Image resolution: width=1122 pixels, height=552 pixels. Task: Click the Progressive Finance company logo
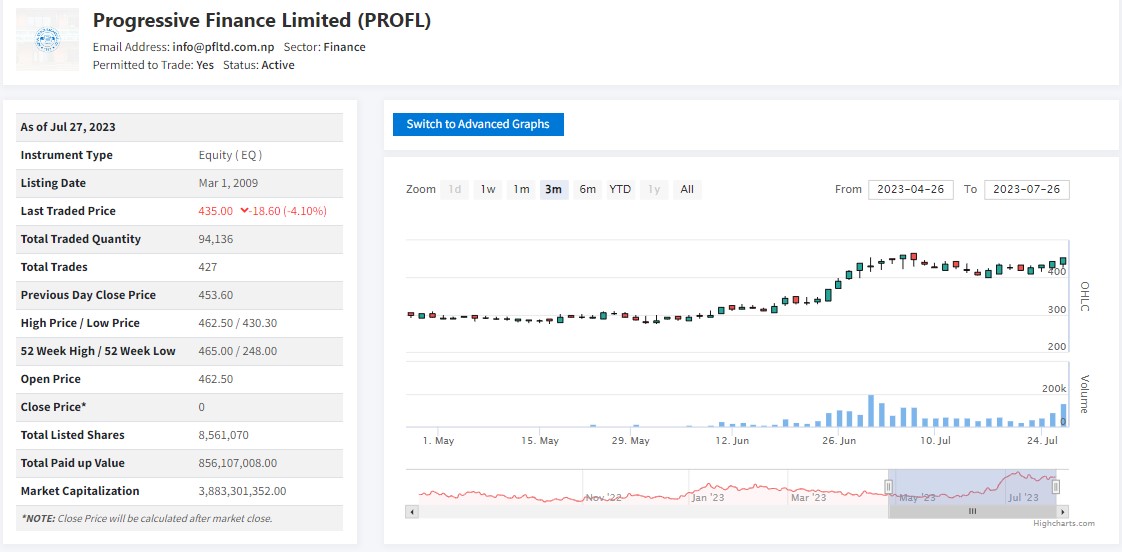point(46,40)
